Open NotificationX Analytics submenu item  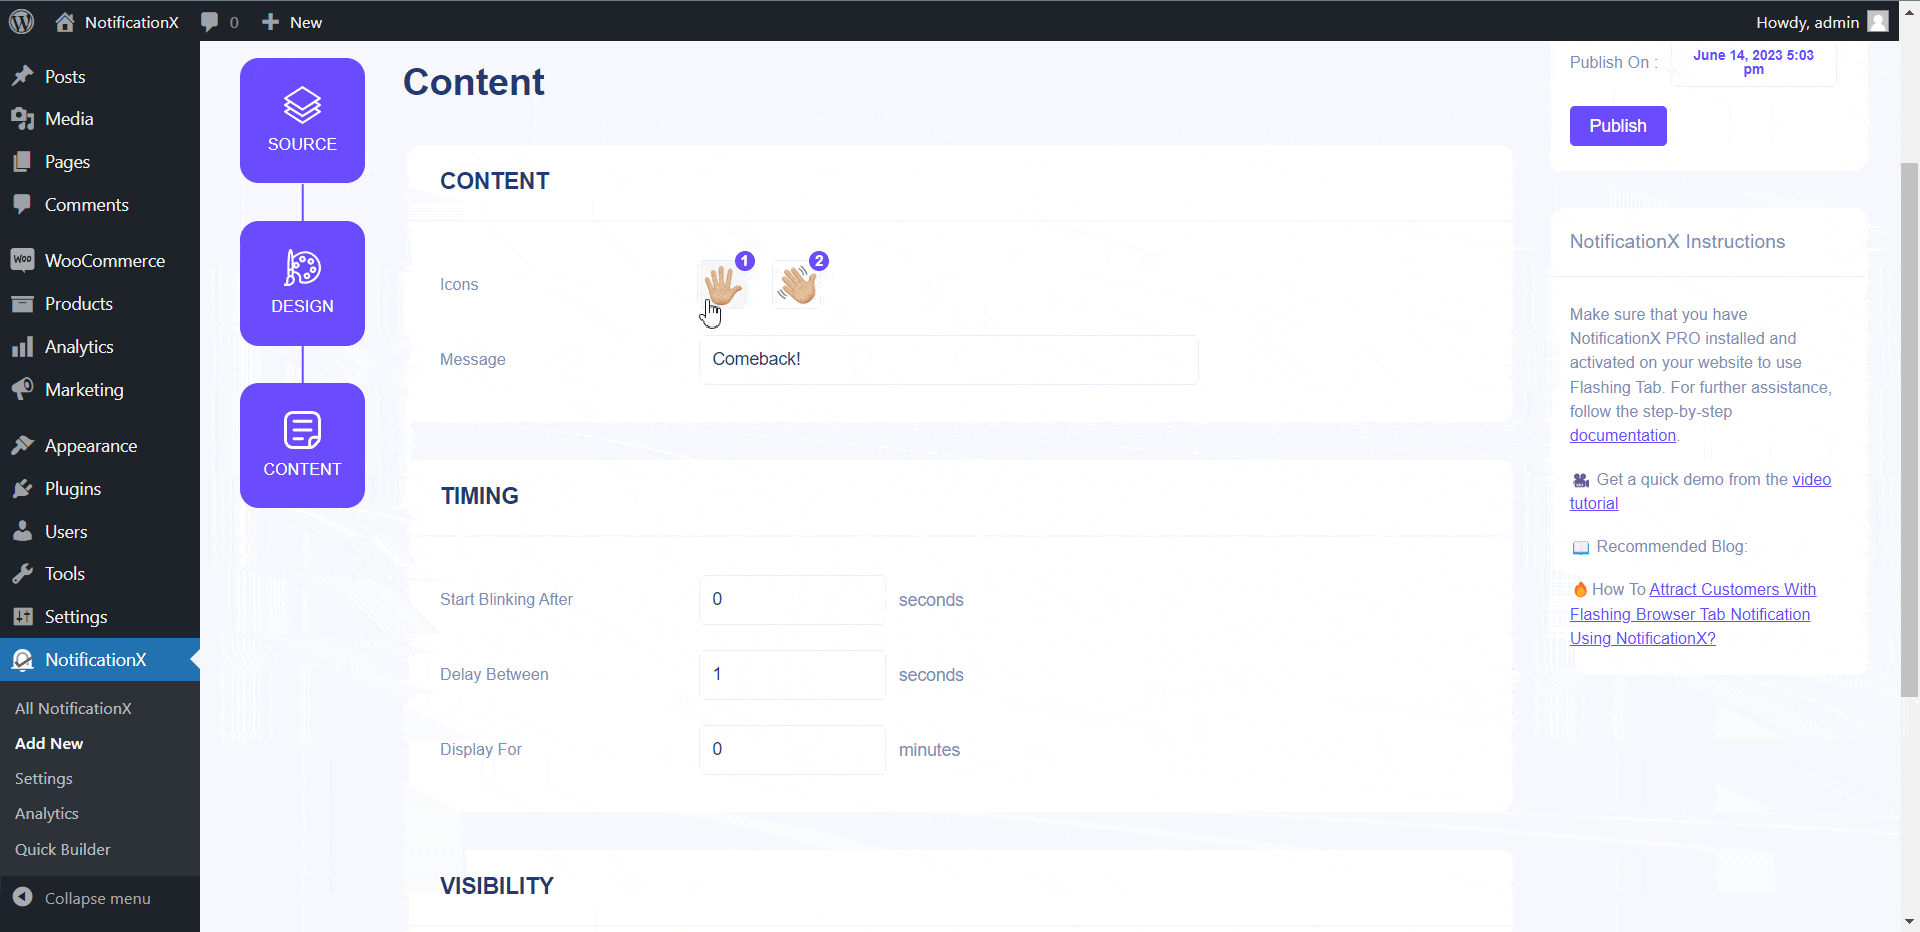tap(47, 813)
